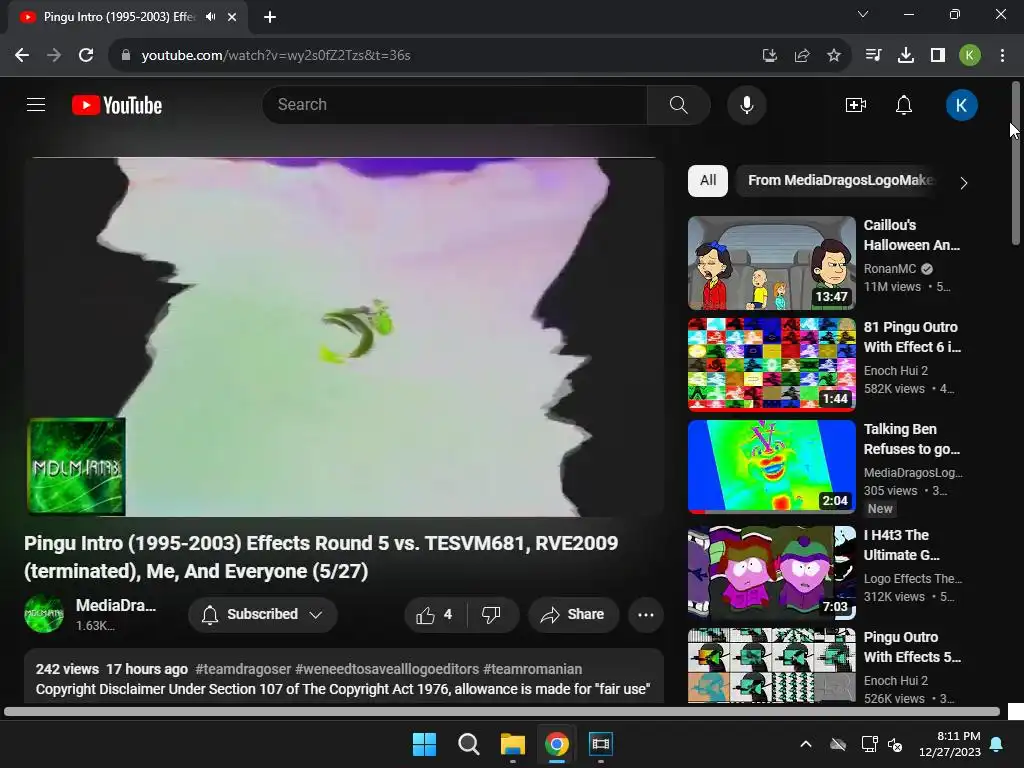1024x768 pixels.
Task: Open the notifications bell in YouTube header
Action: coord(904,104)
